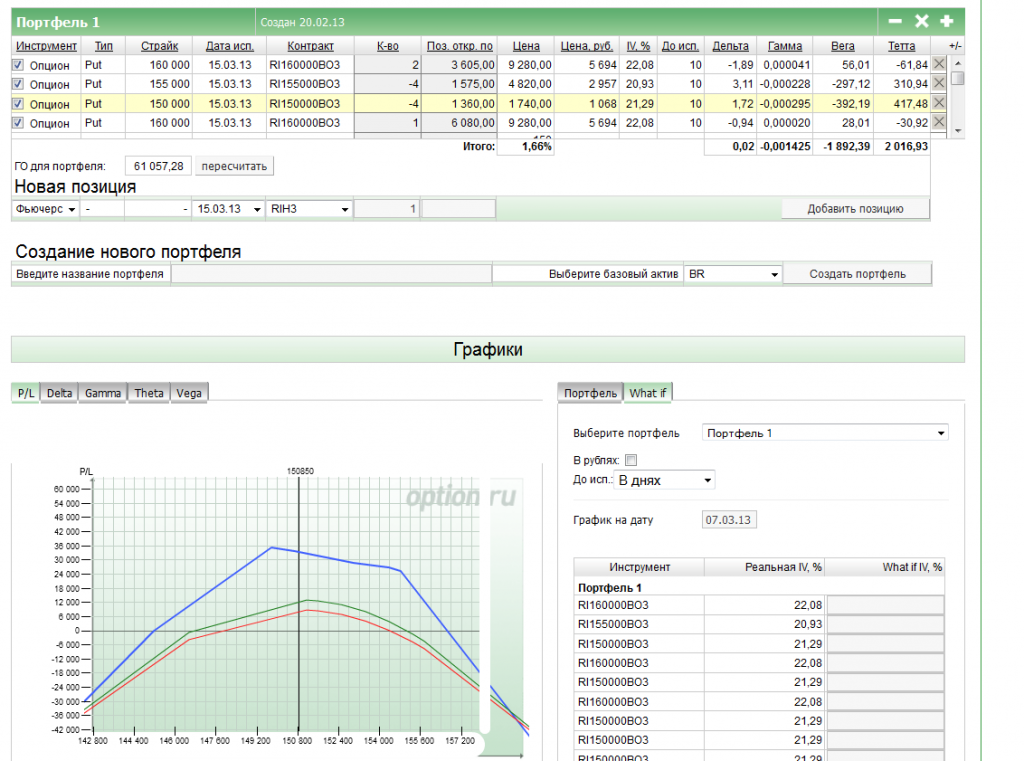Remove the 155 000 strike row

tap(939, 84)
